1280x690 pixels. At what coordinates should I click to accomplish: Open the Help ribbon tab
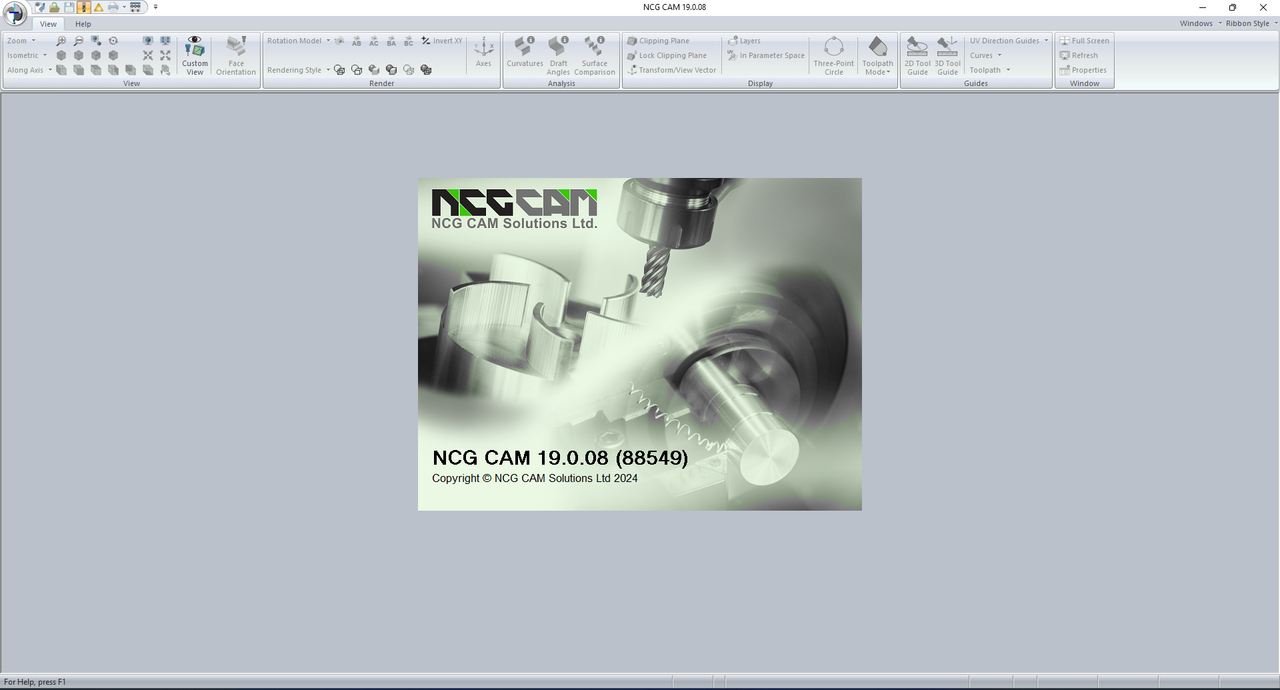pos(83,24)
